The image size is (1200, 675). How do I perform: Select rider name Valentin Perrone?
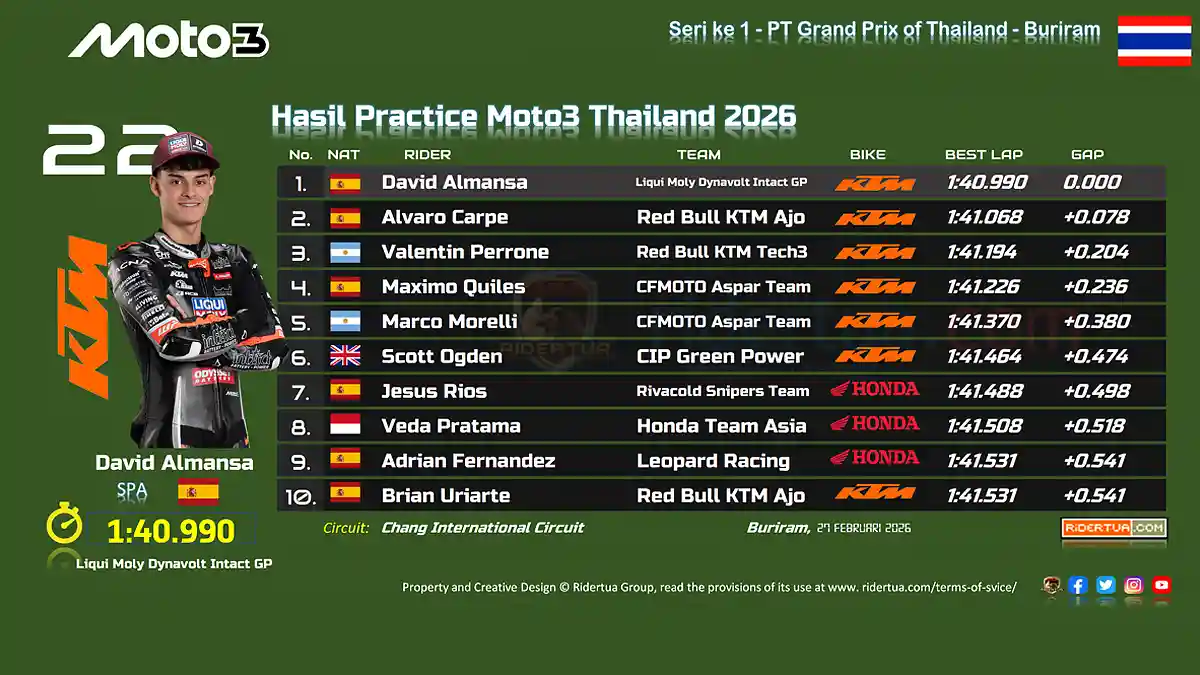tap(465, 252)
